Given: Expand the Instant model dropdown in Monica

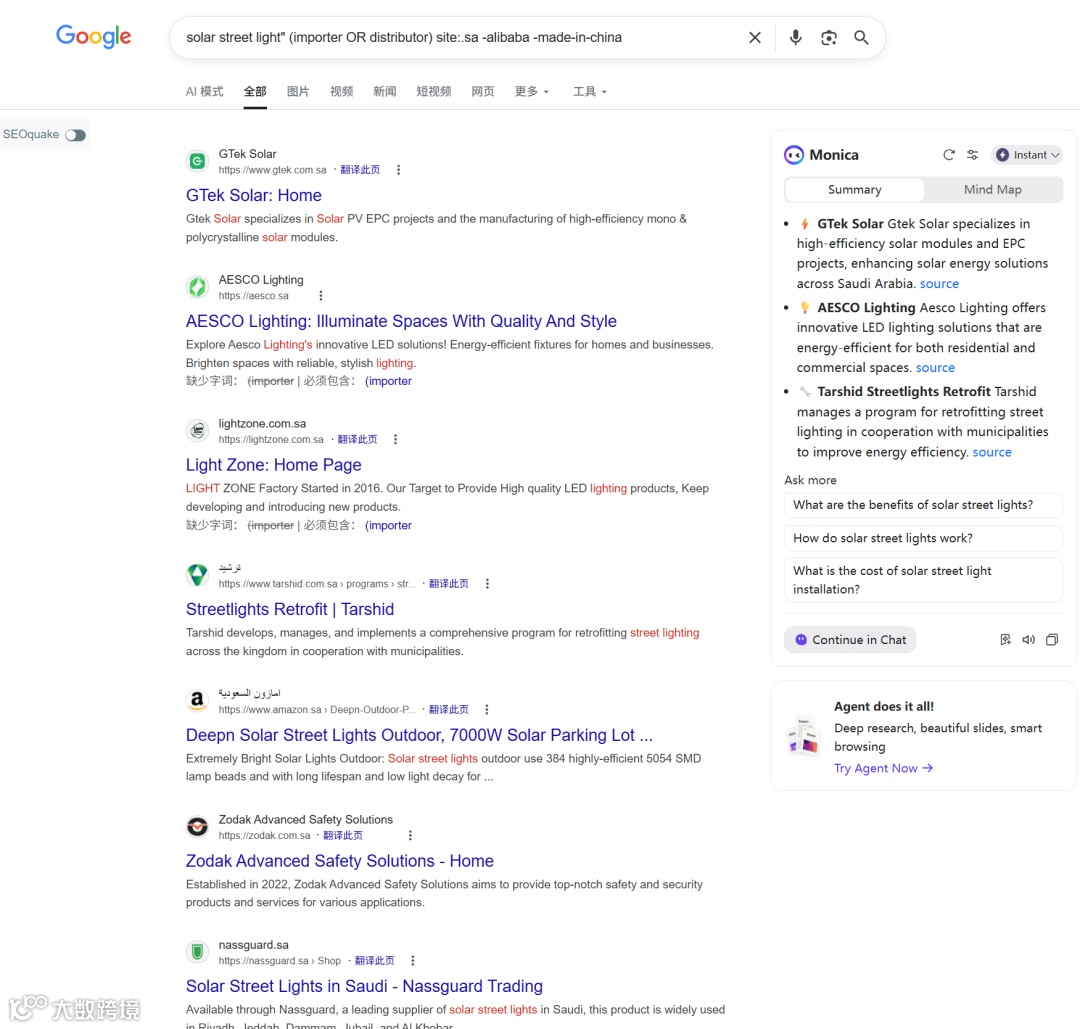Looking at the screenshot, I should (1027, 155).
